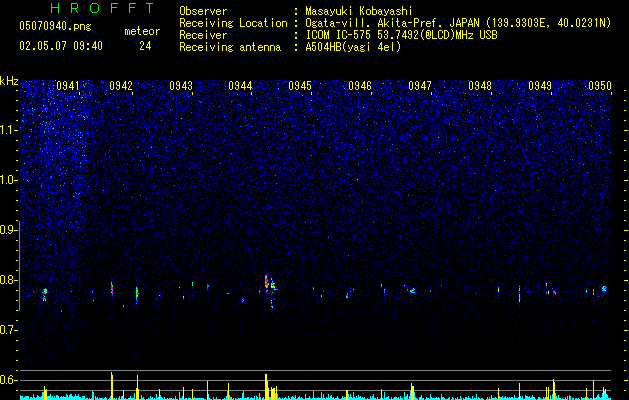Click time marker 0945
The width and height of the screenshot is (629, 400).
pyautogui.click(x=300, y=86)
